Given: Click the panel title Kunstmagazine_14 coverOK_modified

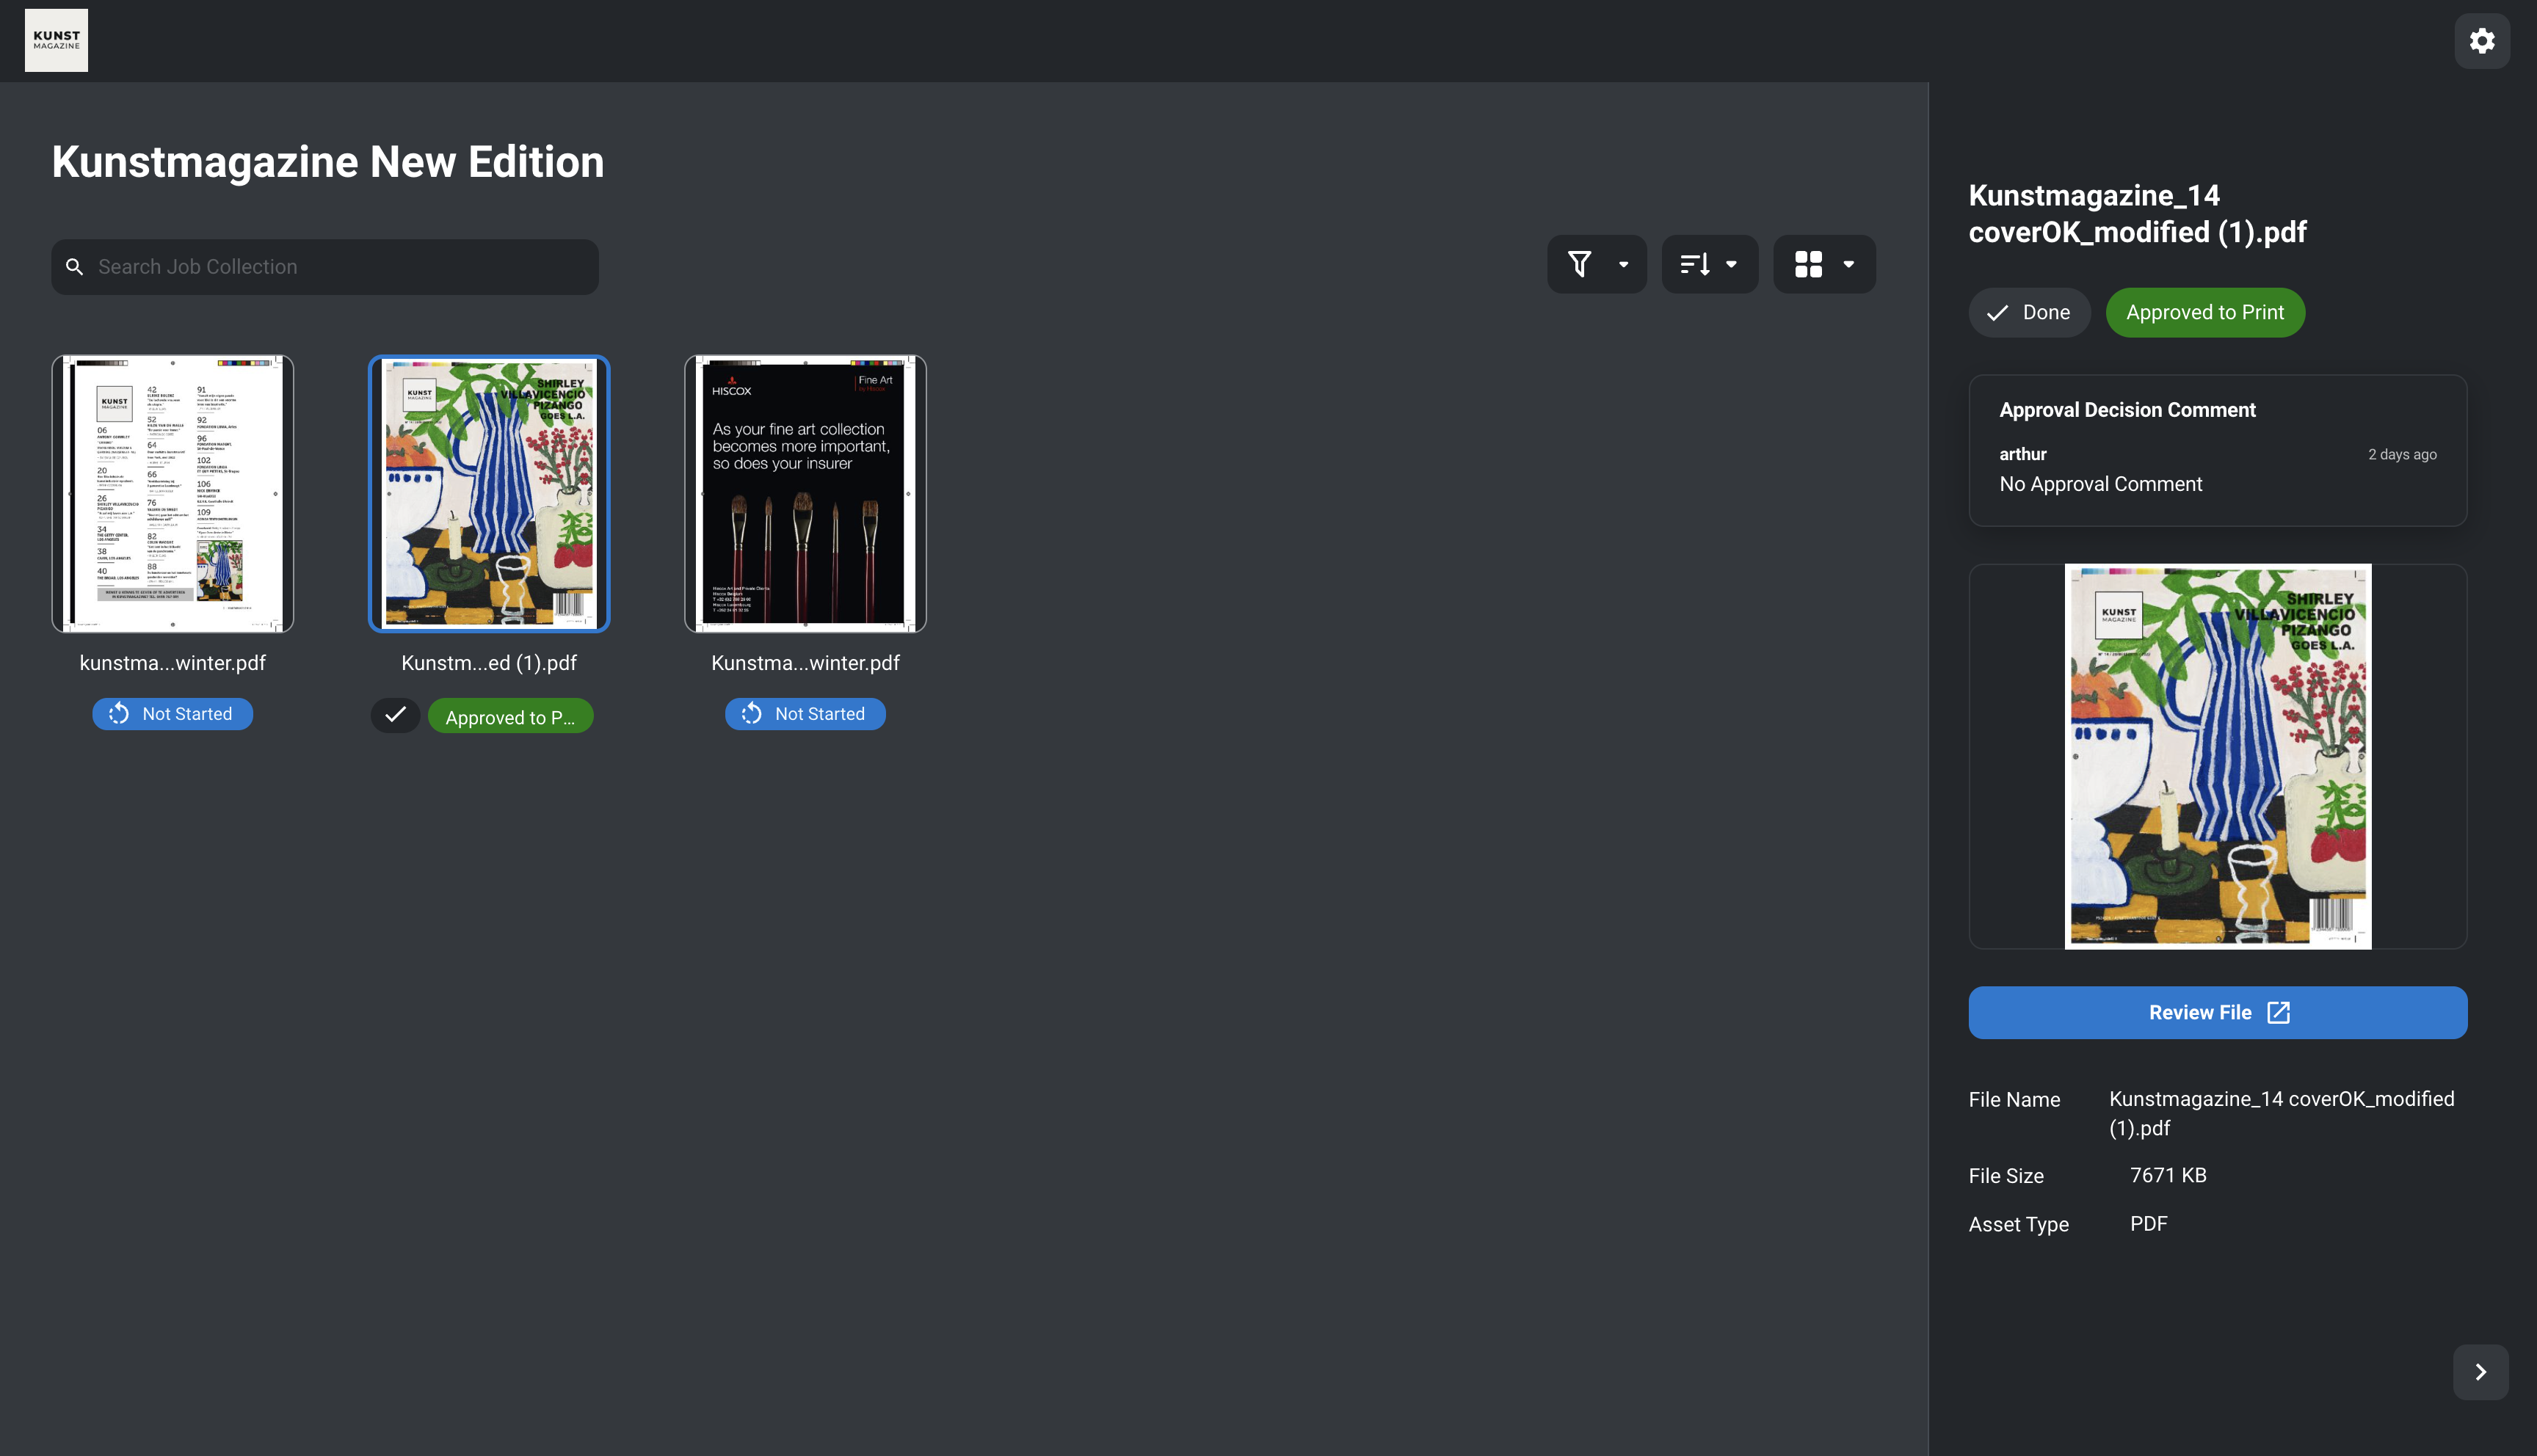Looking at the screenshot, I should click(2137, 214).
